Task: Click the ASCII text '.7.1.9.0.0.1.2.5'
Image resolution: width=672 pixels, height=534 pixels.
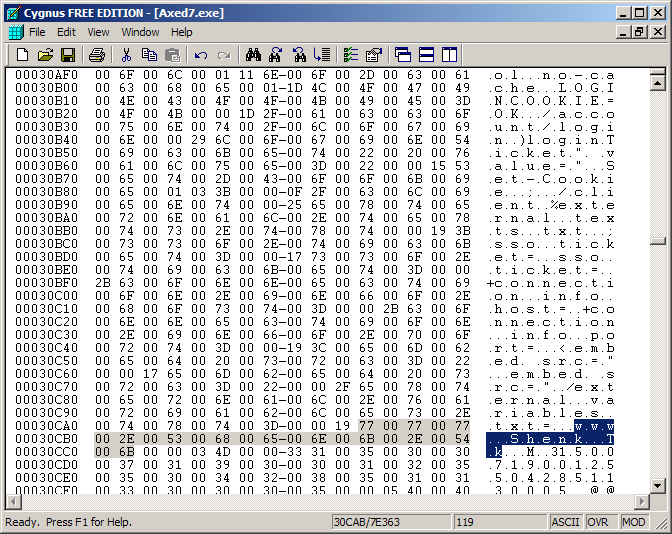Action: click(551, 465)
